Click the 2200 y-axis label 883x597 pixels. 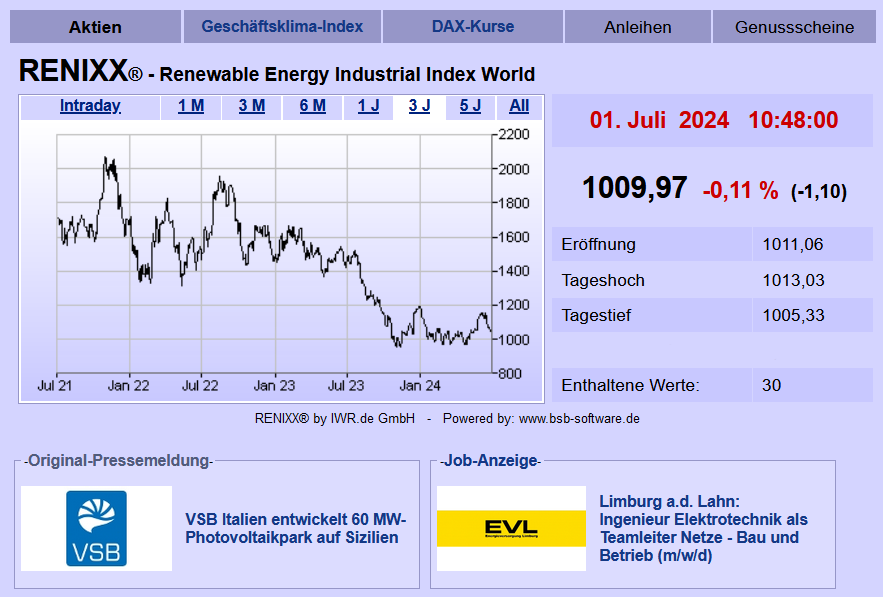coord(514,135)
